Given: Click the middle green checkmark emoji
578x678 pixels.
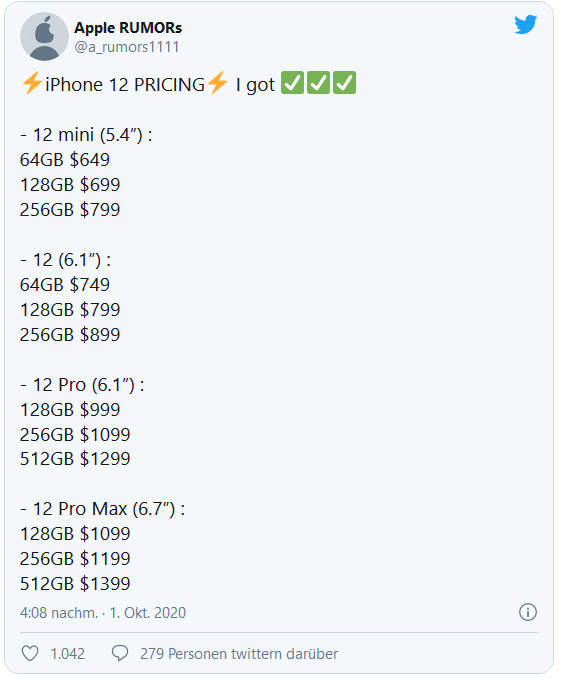Looking at the screenshot, I should coord(319,83).
